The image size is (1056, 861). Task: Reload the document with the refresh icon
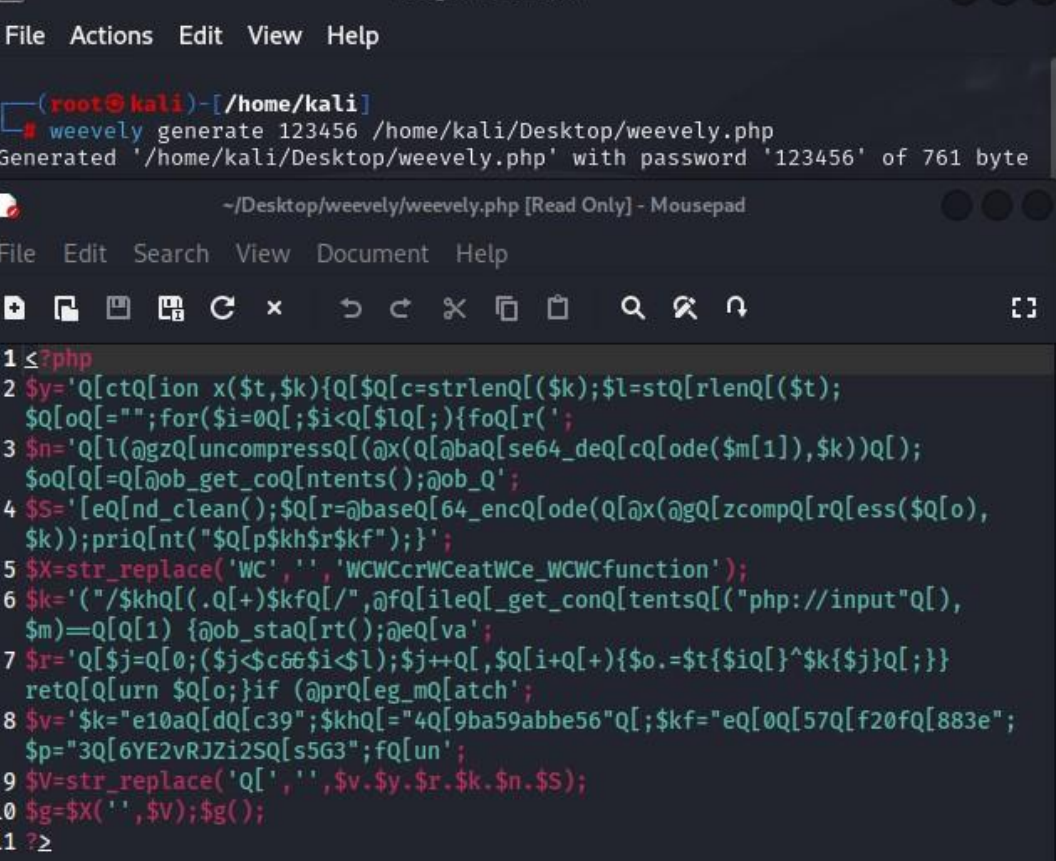pyautogui.click(x=222, y=308)
